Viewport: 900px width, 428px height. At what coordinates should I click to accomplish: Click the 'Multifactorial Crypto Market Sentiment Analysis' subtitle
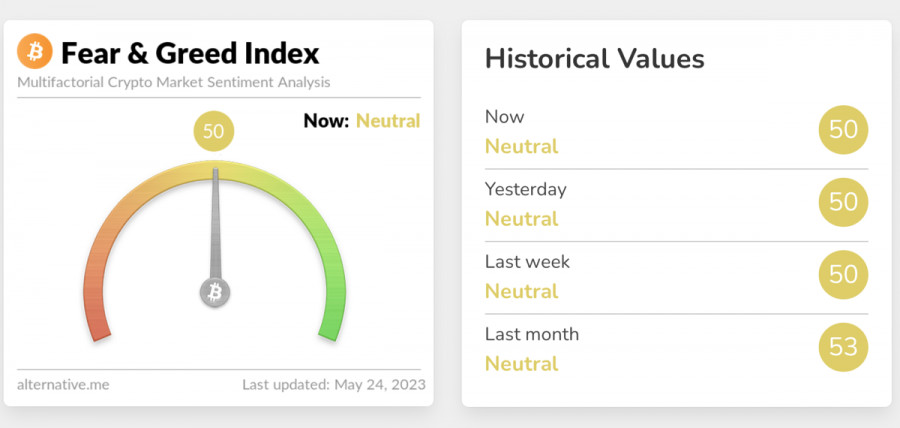(x=173, y=82)
